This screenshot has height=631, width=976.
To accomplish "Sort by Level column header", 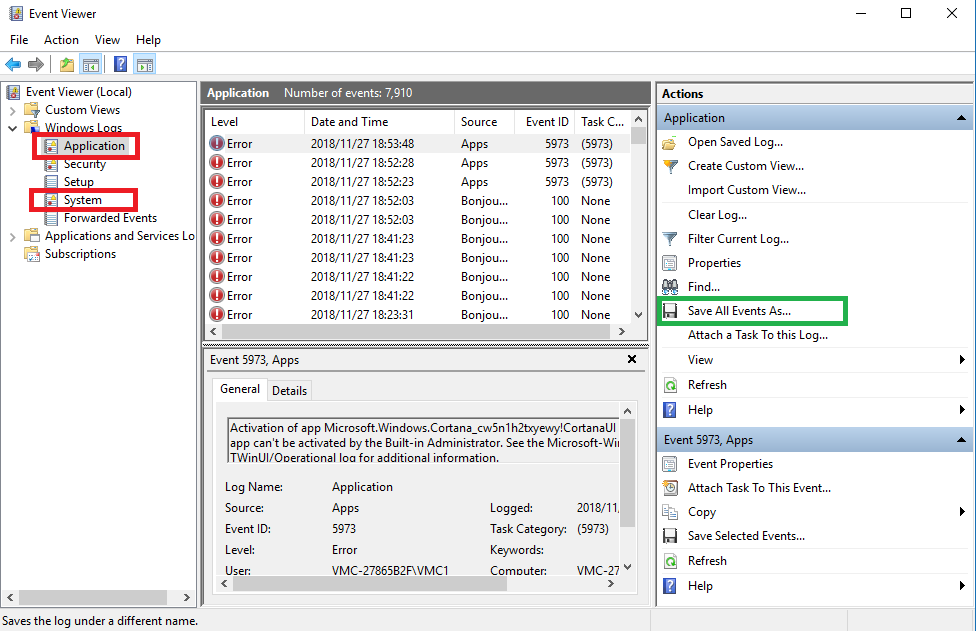I will click(255, 122).
